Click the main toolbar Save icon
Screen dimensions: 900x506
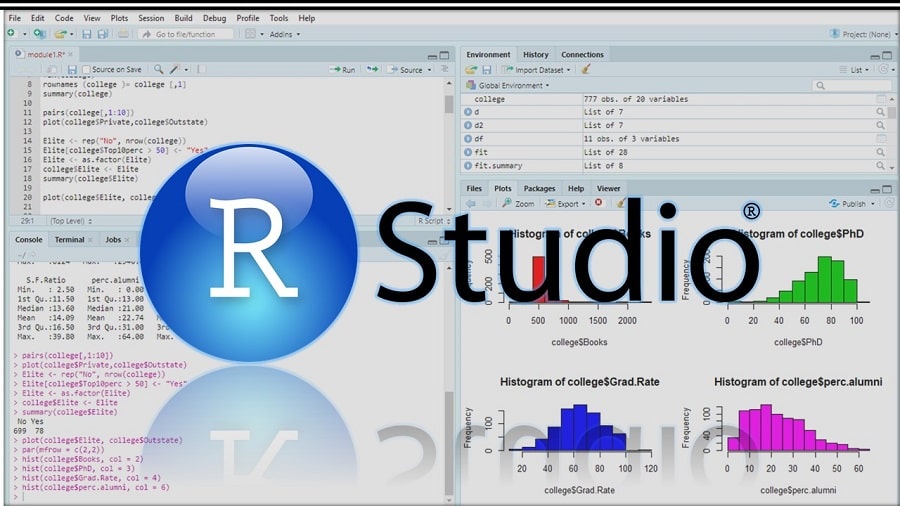(x=87, y=34)
